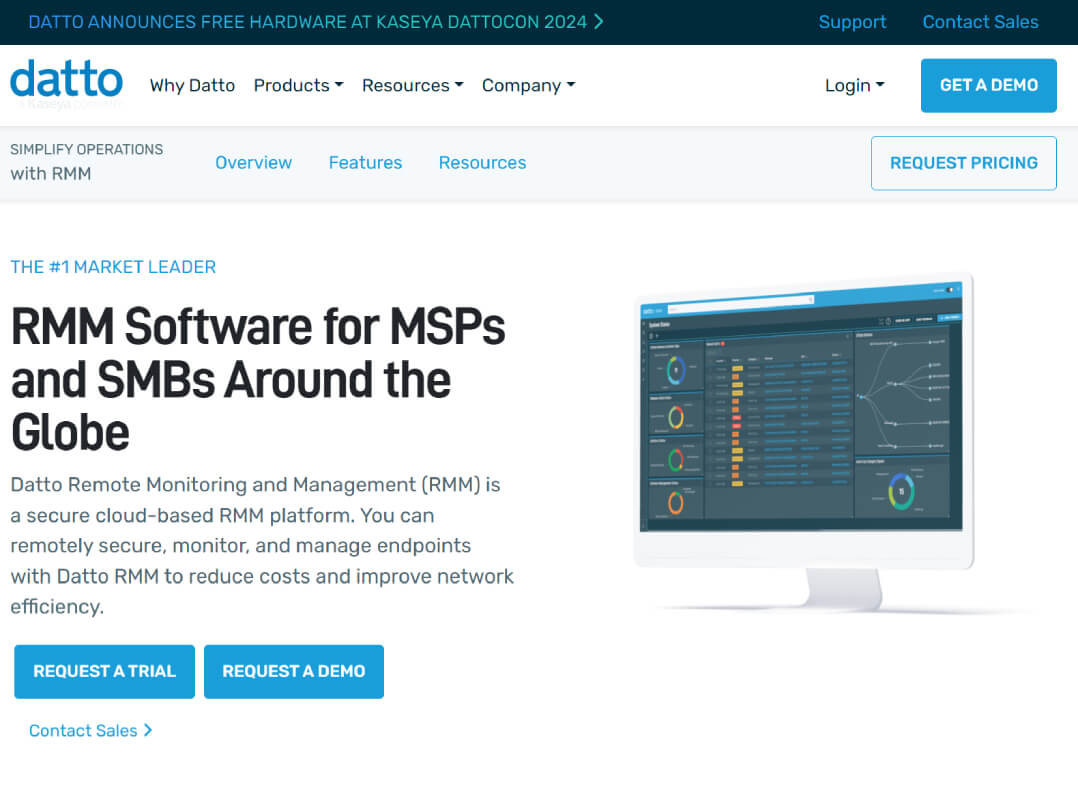Image resolution: width=1078 pixels, height=800 pixels.
Task: Click the arrow next to lower Contact Sales
Action: tap(147, 730)
